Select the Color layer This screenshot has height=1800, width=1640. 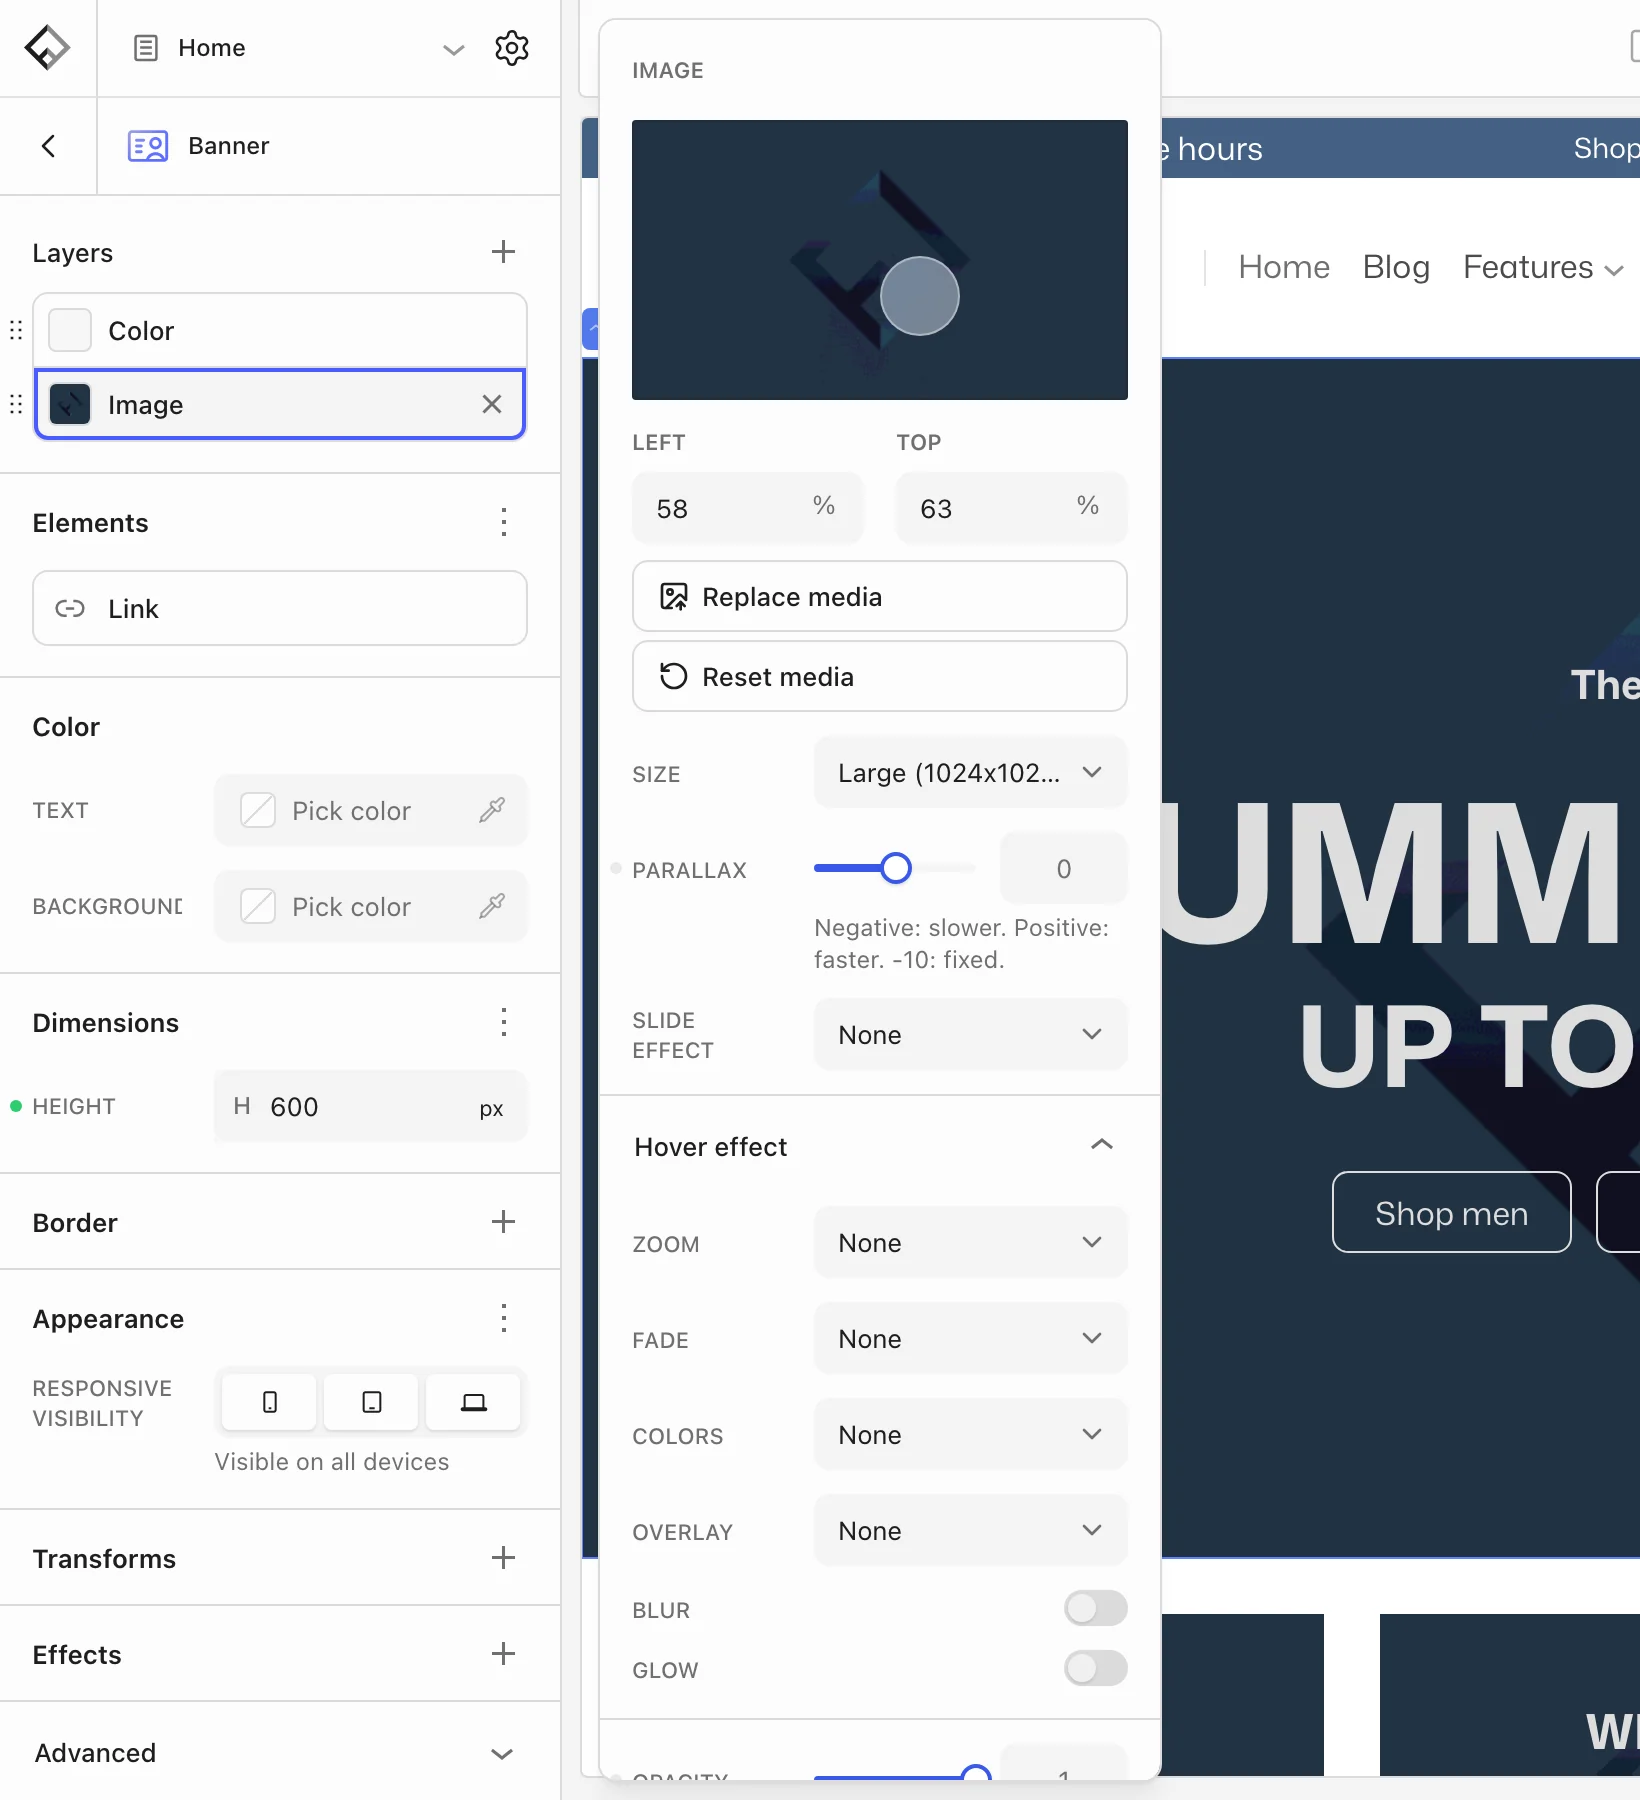(280, 330)
